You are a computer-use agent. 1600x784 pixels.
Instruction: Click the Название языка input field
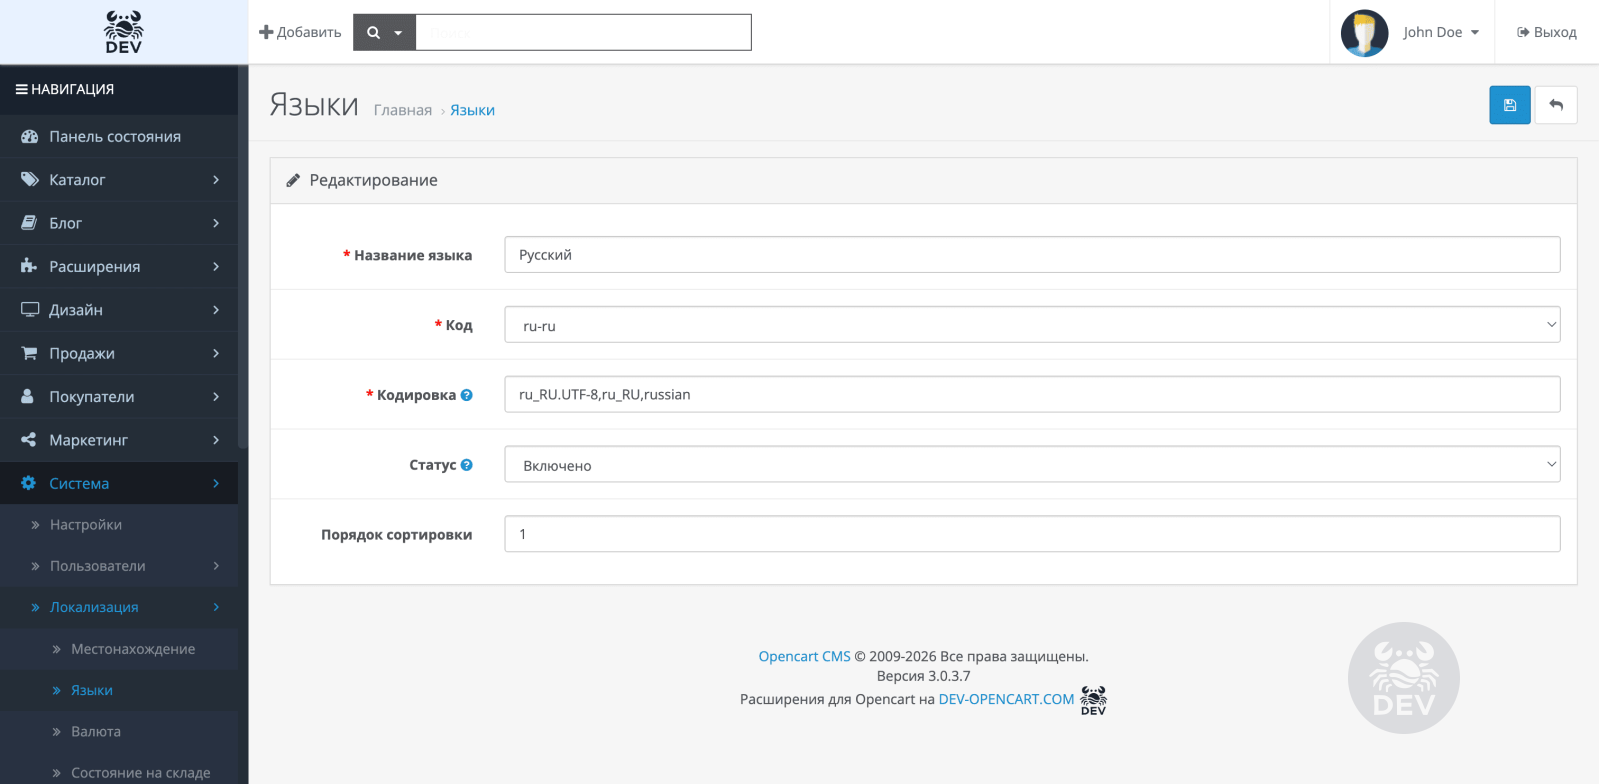1032,254
